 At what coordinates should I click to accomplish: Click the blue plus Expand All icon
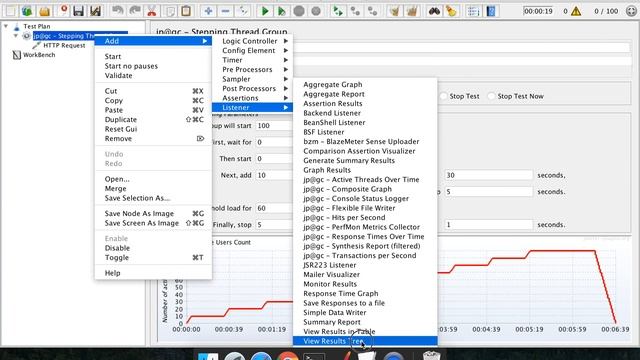tap(208, 11)
